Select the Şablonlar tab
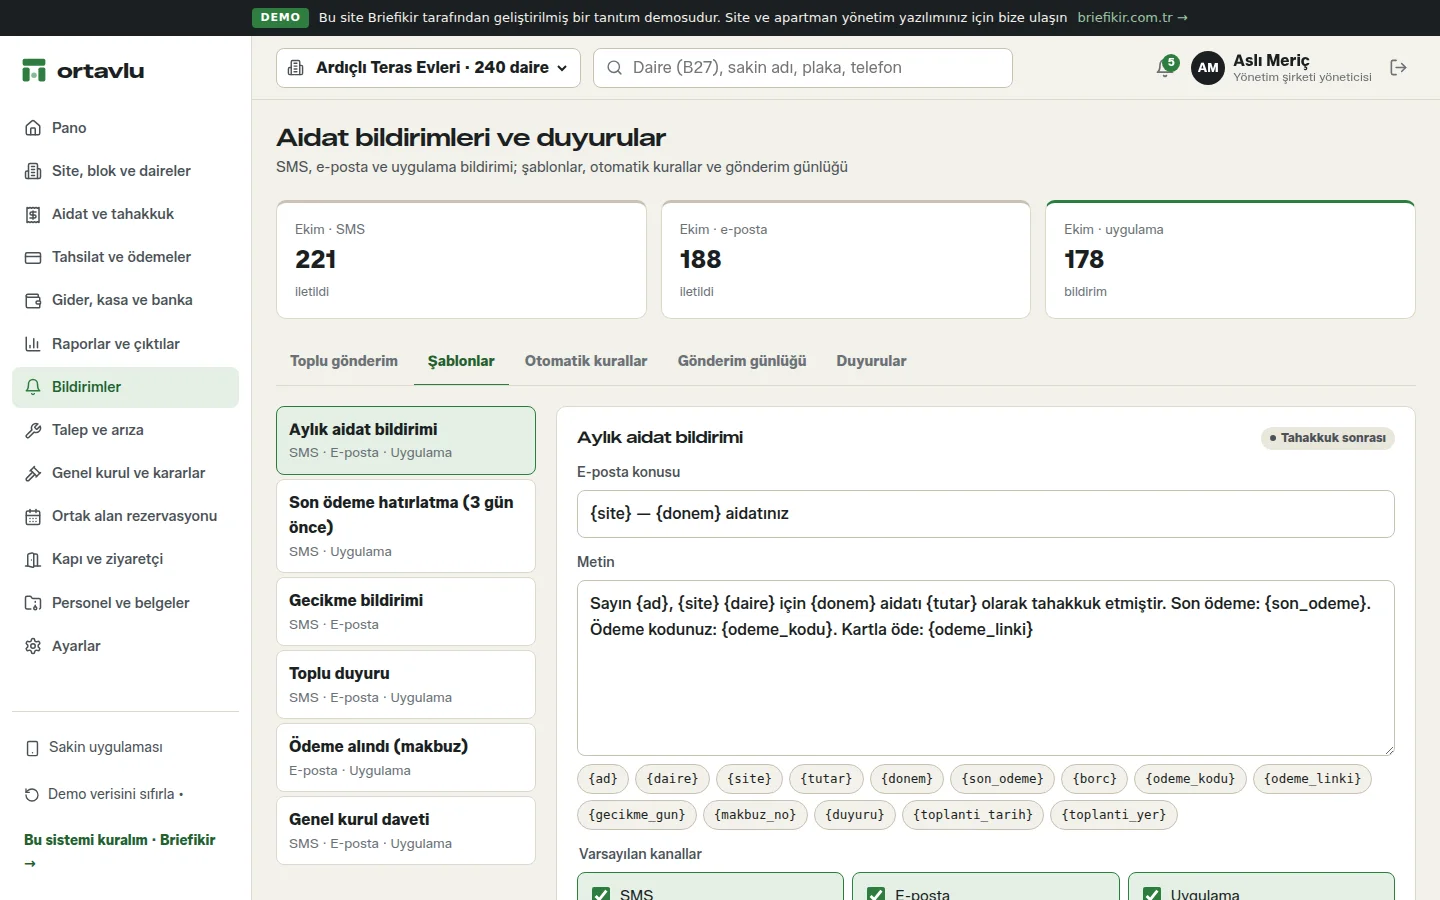 click(x=461, y=361)
